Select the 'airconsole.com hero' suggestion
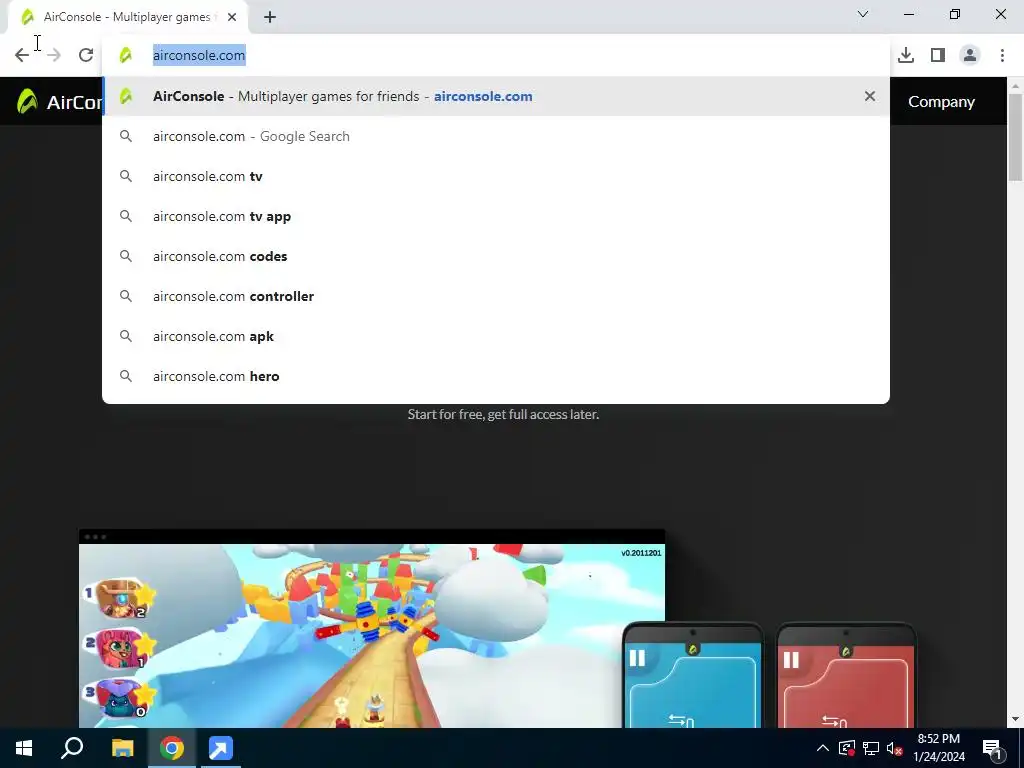The width and height of the screenshot is (1024, 768). (496, 376)
